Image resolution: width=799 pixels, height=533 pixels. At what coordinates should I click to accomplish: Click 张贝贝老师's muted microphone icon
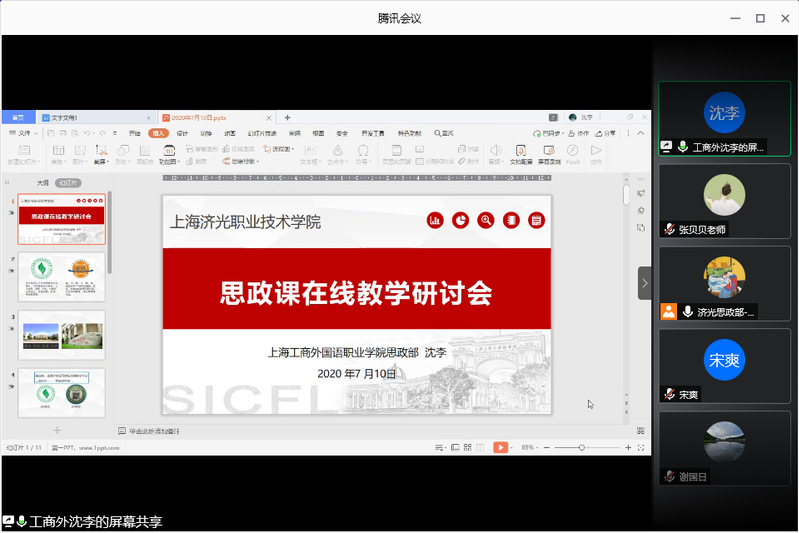click(668, 229)
